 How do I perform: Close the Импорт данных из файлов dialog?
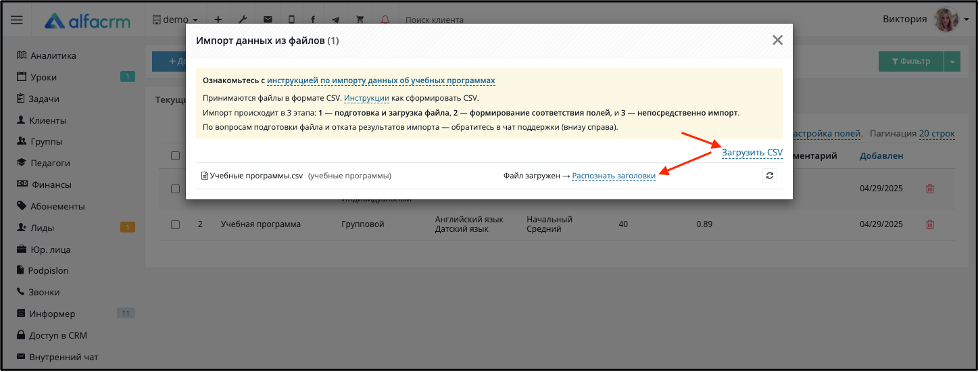777,41
